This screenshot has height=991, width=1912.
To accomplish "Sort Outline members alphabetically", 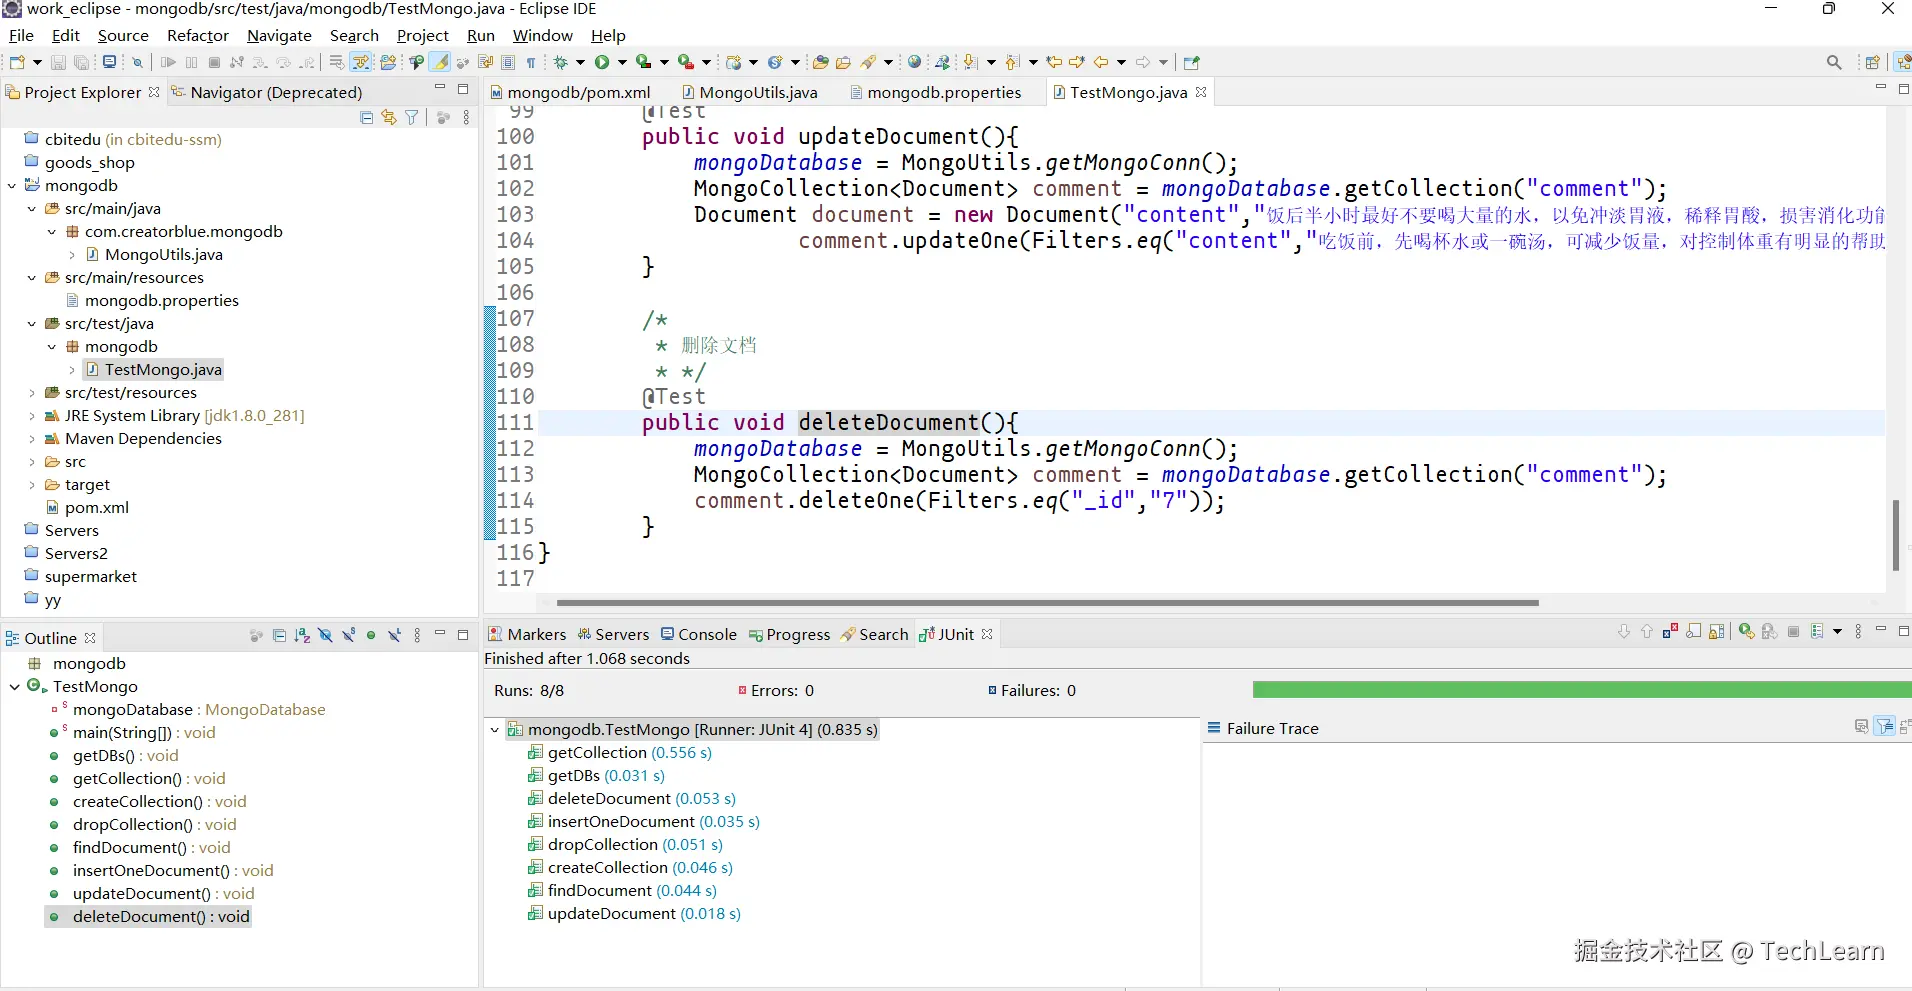I will pyautogui.click(x=302, y=636).
